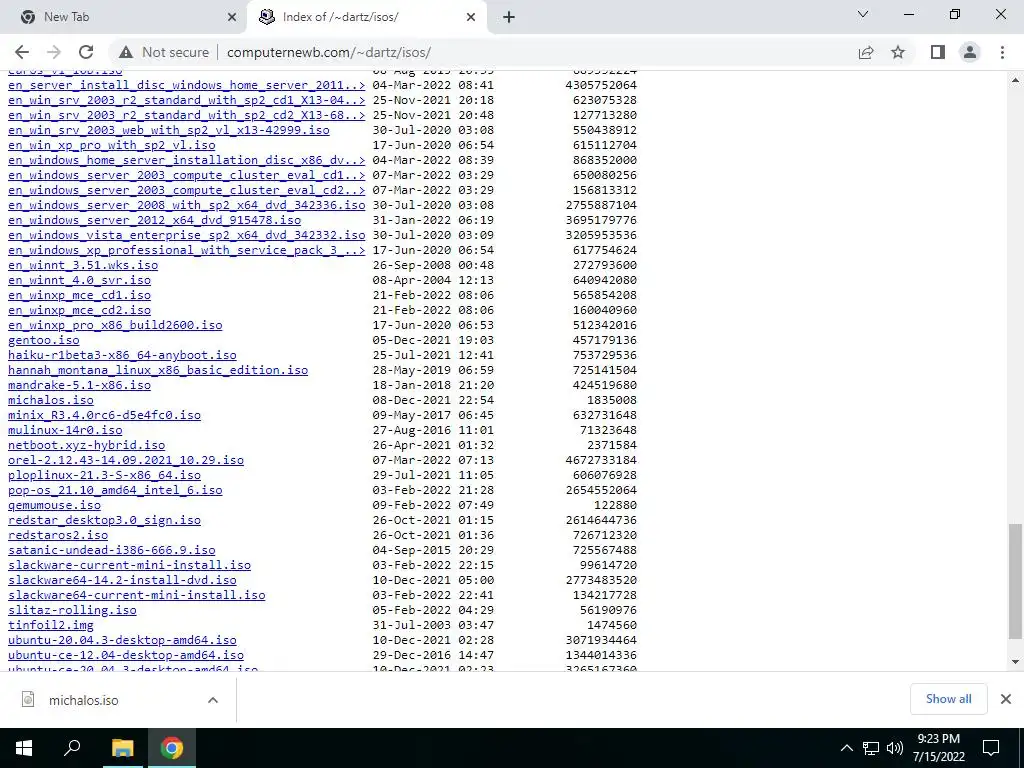Viewport: 1024px width, 768px height.
Task: Click Show all downloads button
Action: pyautogui.click(x=948, y=699)
